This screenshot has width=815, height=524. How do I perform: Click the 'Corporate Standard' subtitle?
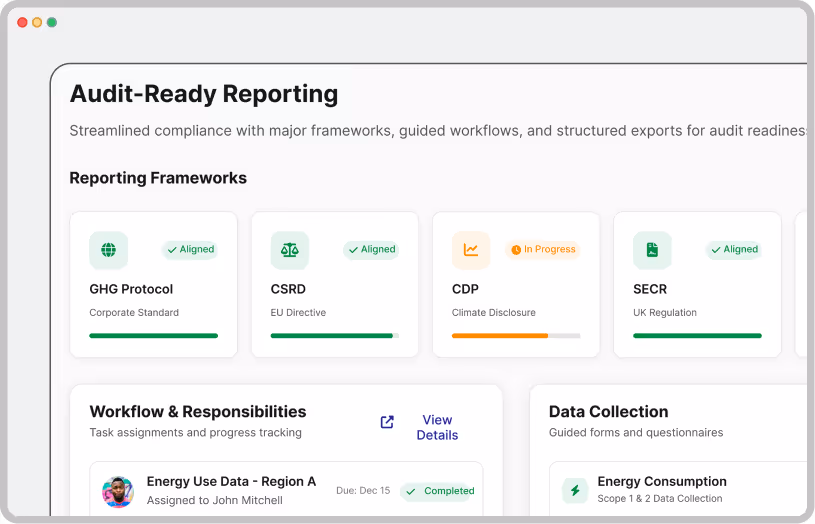134,312
